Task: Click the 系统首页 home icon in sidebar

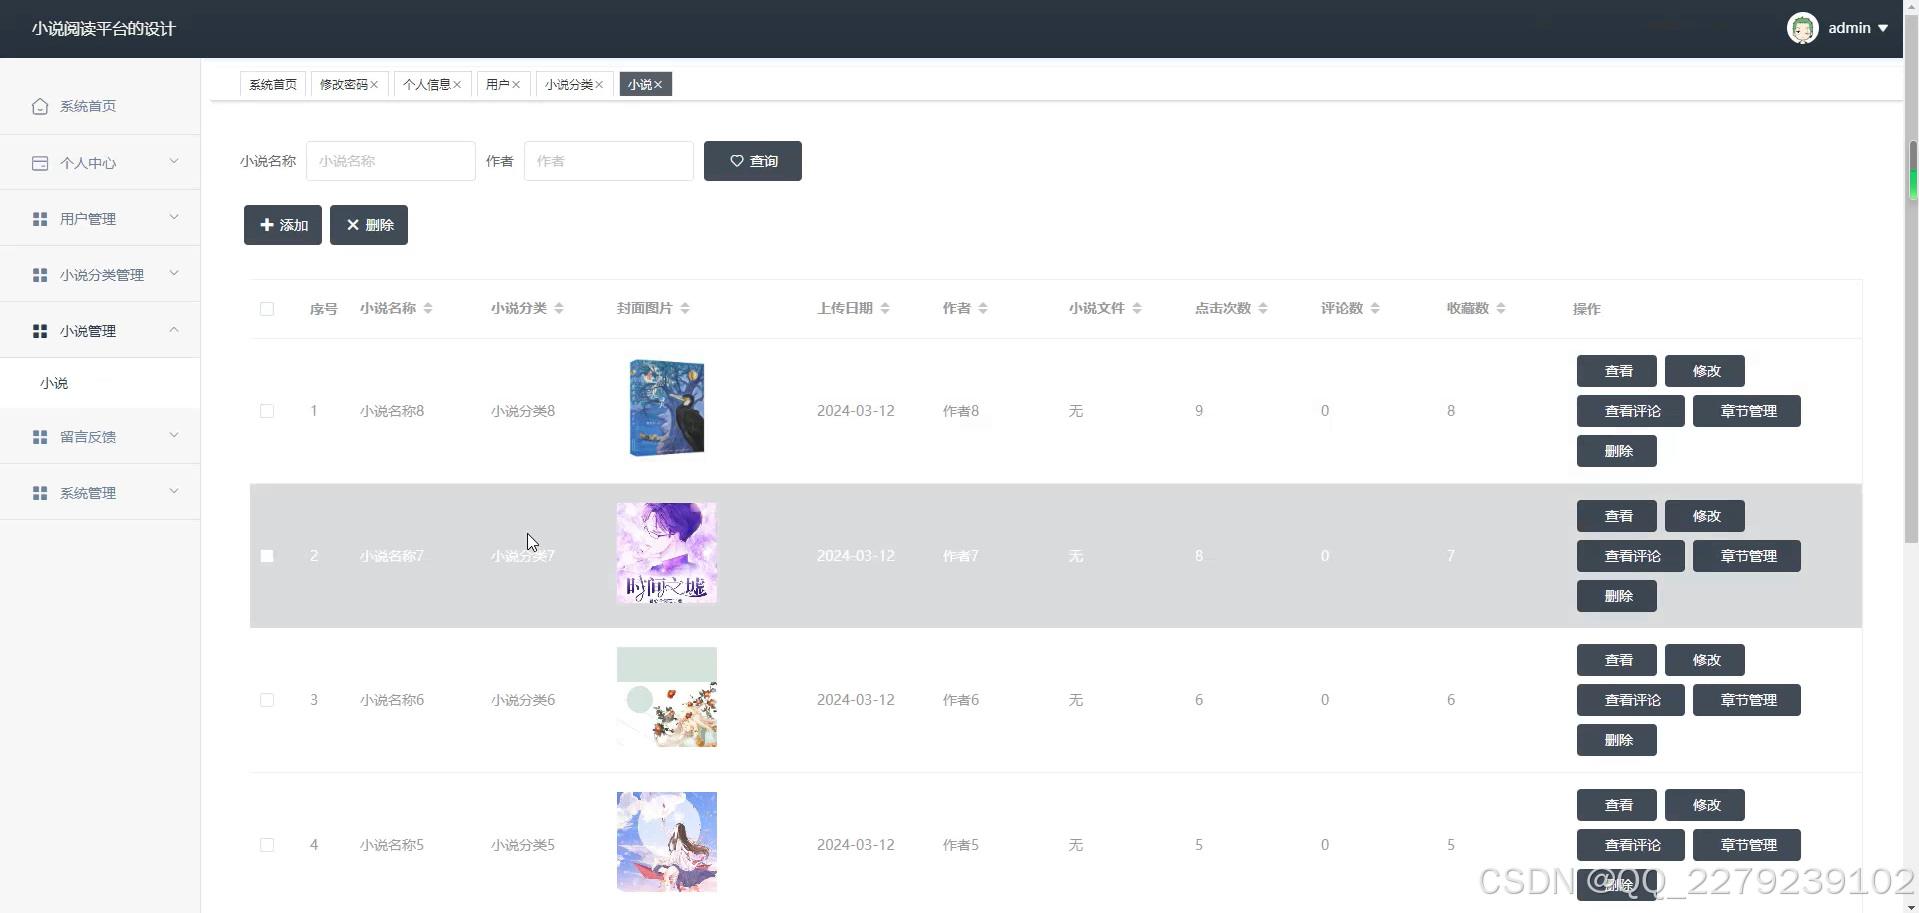Action: (x=40, y=106)
